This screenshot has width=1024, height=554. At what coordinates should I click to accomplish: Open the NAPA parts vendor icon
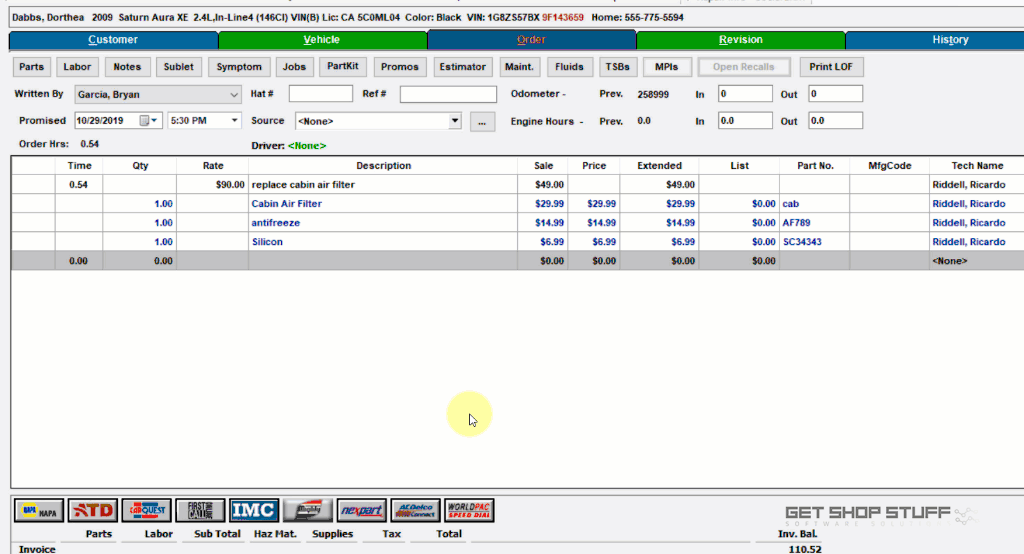coord(40,511)
